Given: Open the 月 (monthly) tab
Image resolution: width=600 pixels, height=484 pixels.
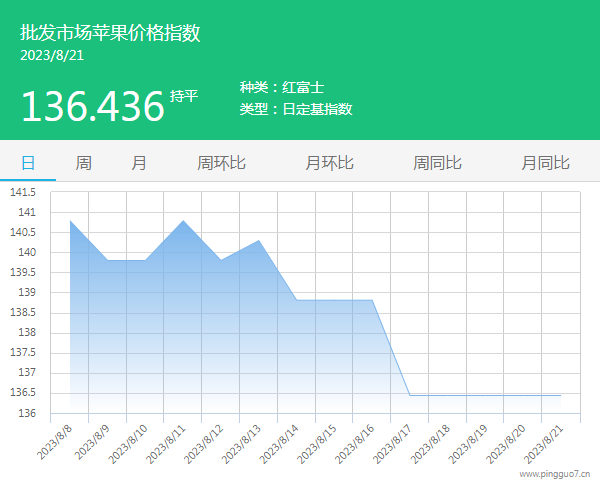Looking at the screenshot, I should 139,163.
